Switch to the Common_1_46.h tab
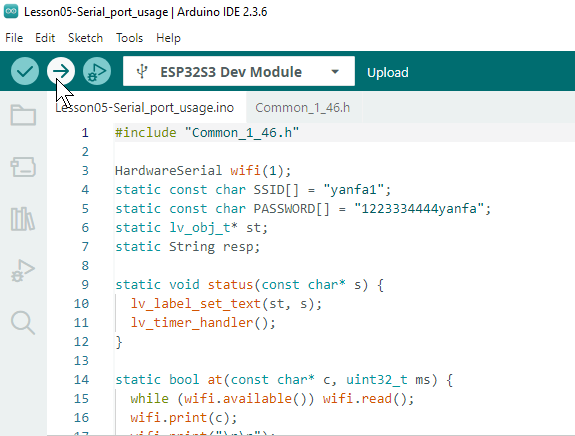 pyautogui.click(x=303, y=107)
